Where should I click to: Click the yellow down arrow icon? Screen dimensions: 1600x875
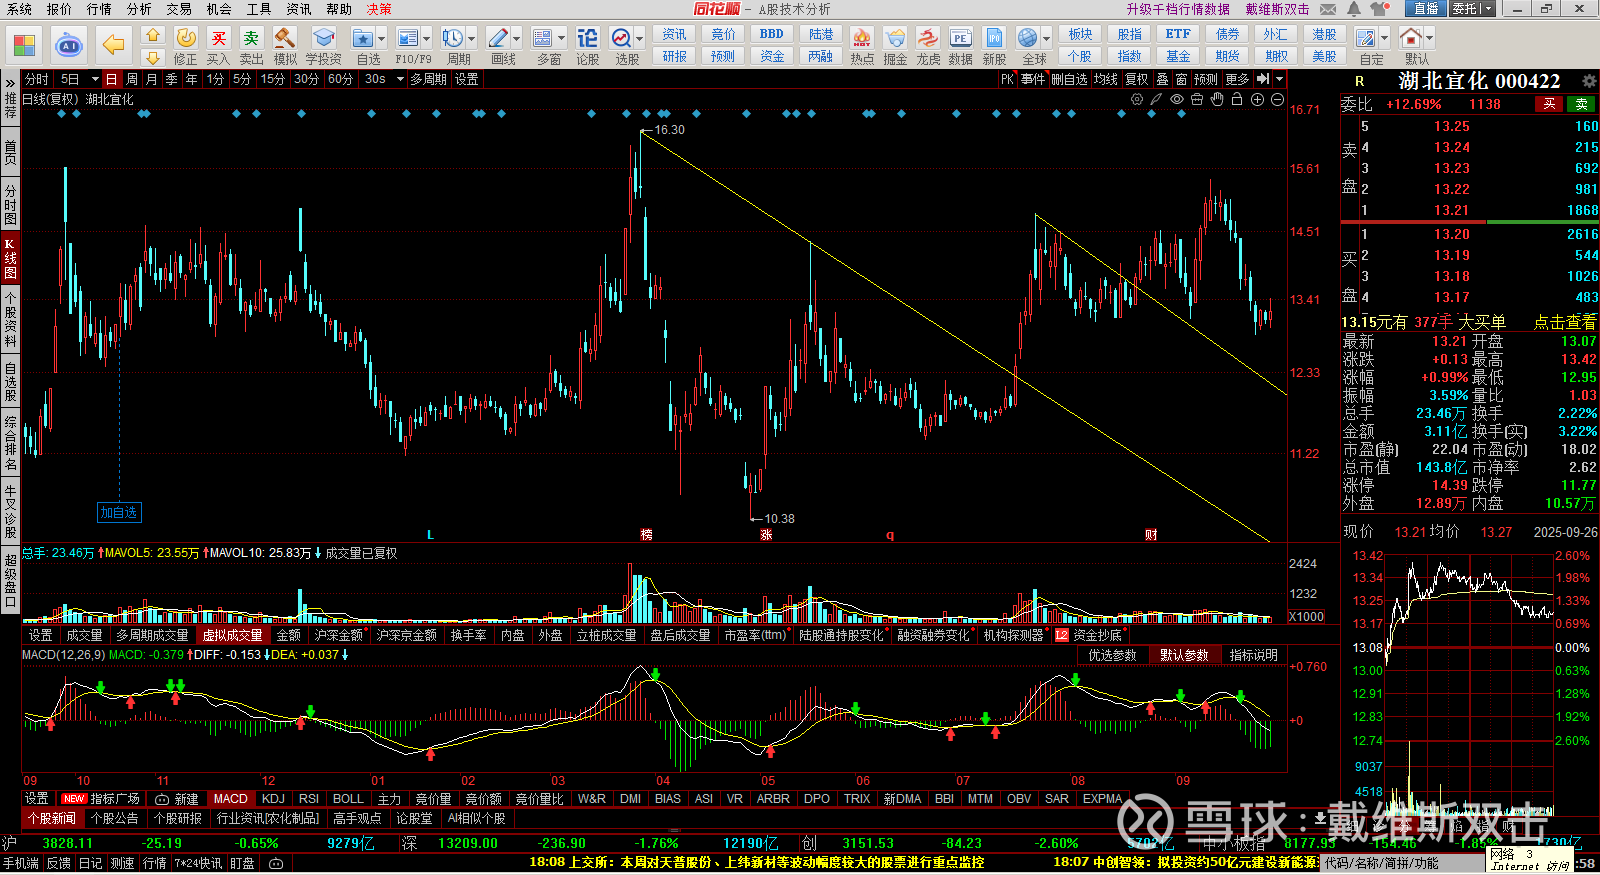click(153, 57)
